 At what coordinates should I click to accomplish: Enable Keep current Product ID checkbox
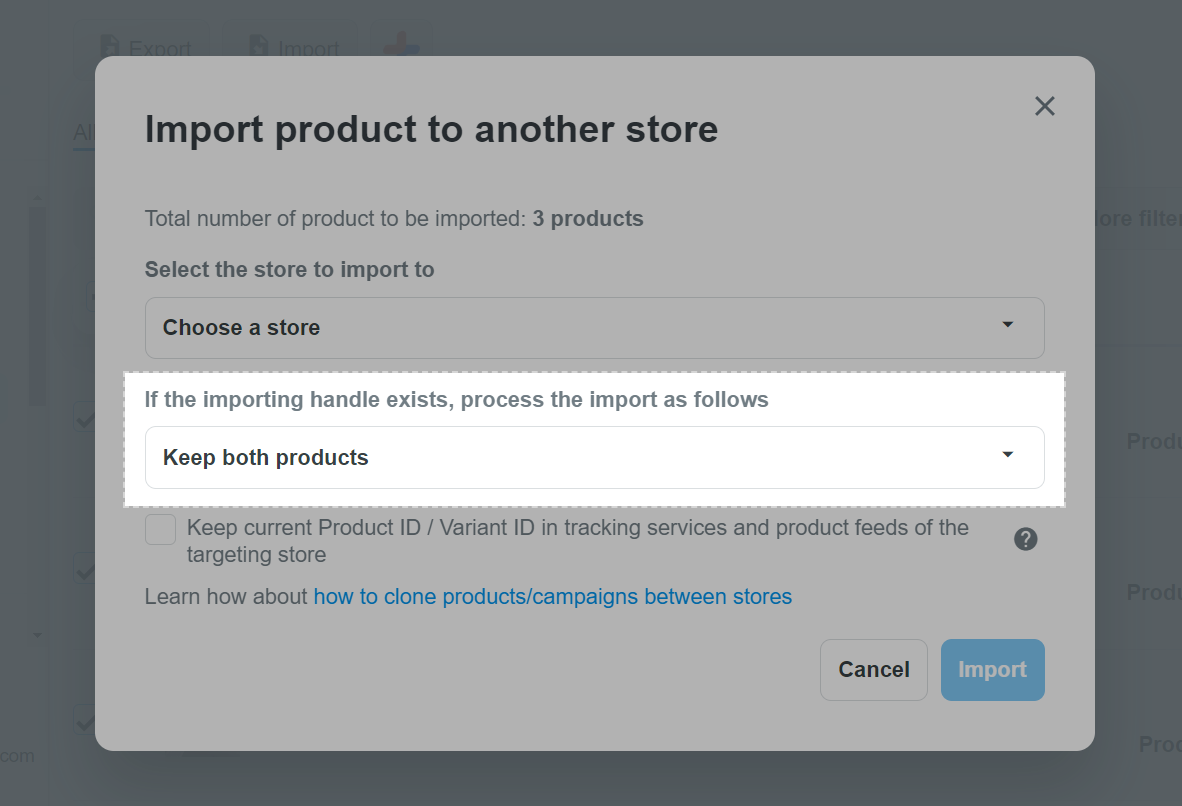[161, 529]
